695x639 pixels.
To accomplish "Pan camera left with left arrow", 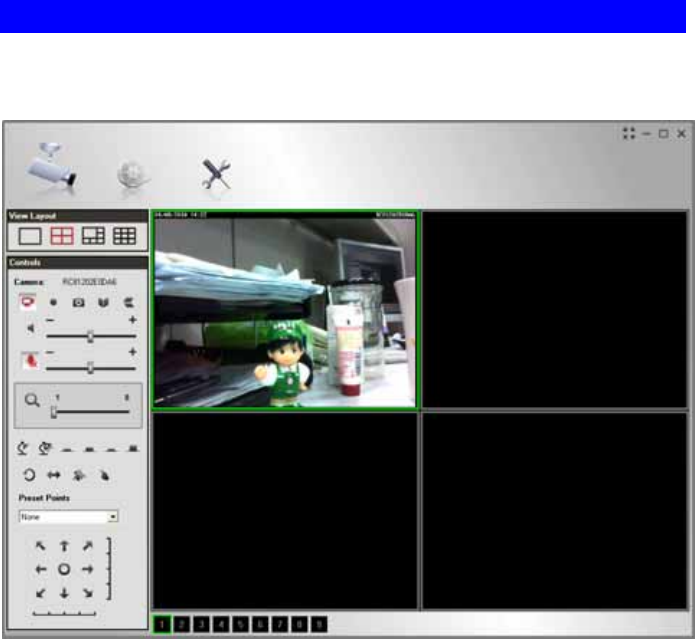I will click(x=41, y=569).
